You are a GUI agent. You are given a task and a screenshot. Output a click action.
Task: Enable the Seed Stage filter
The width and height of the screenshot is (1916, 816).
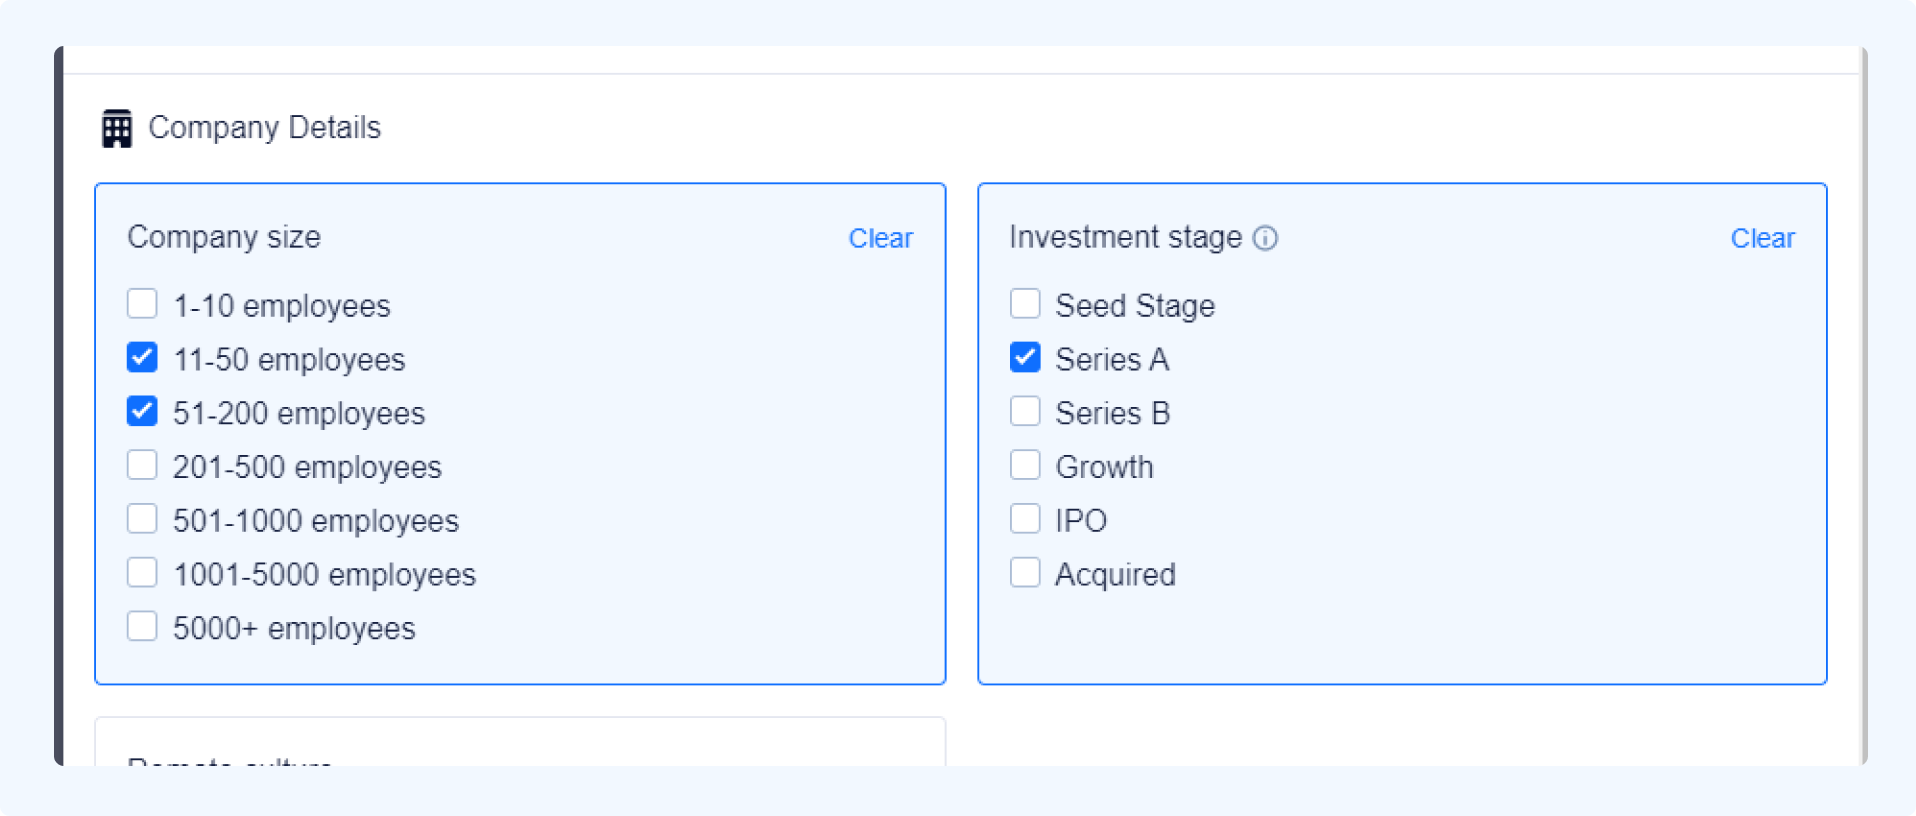click(1025, 302)
